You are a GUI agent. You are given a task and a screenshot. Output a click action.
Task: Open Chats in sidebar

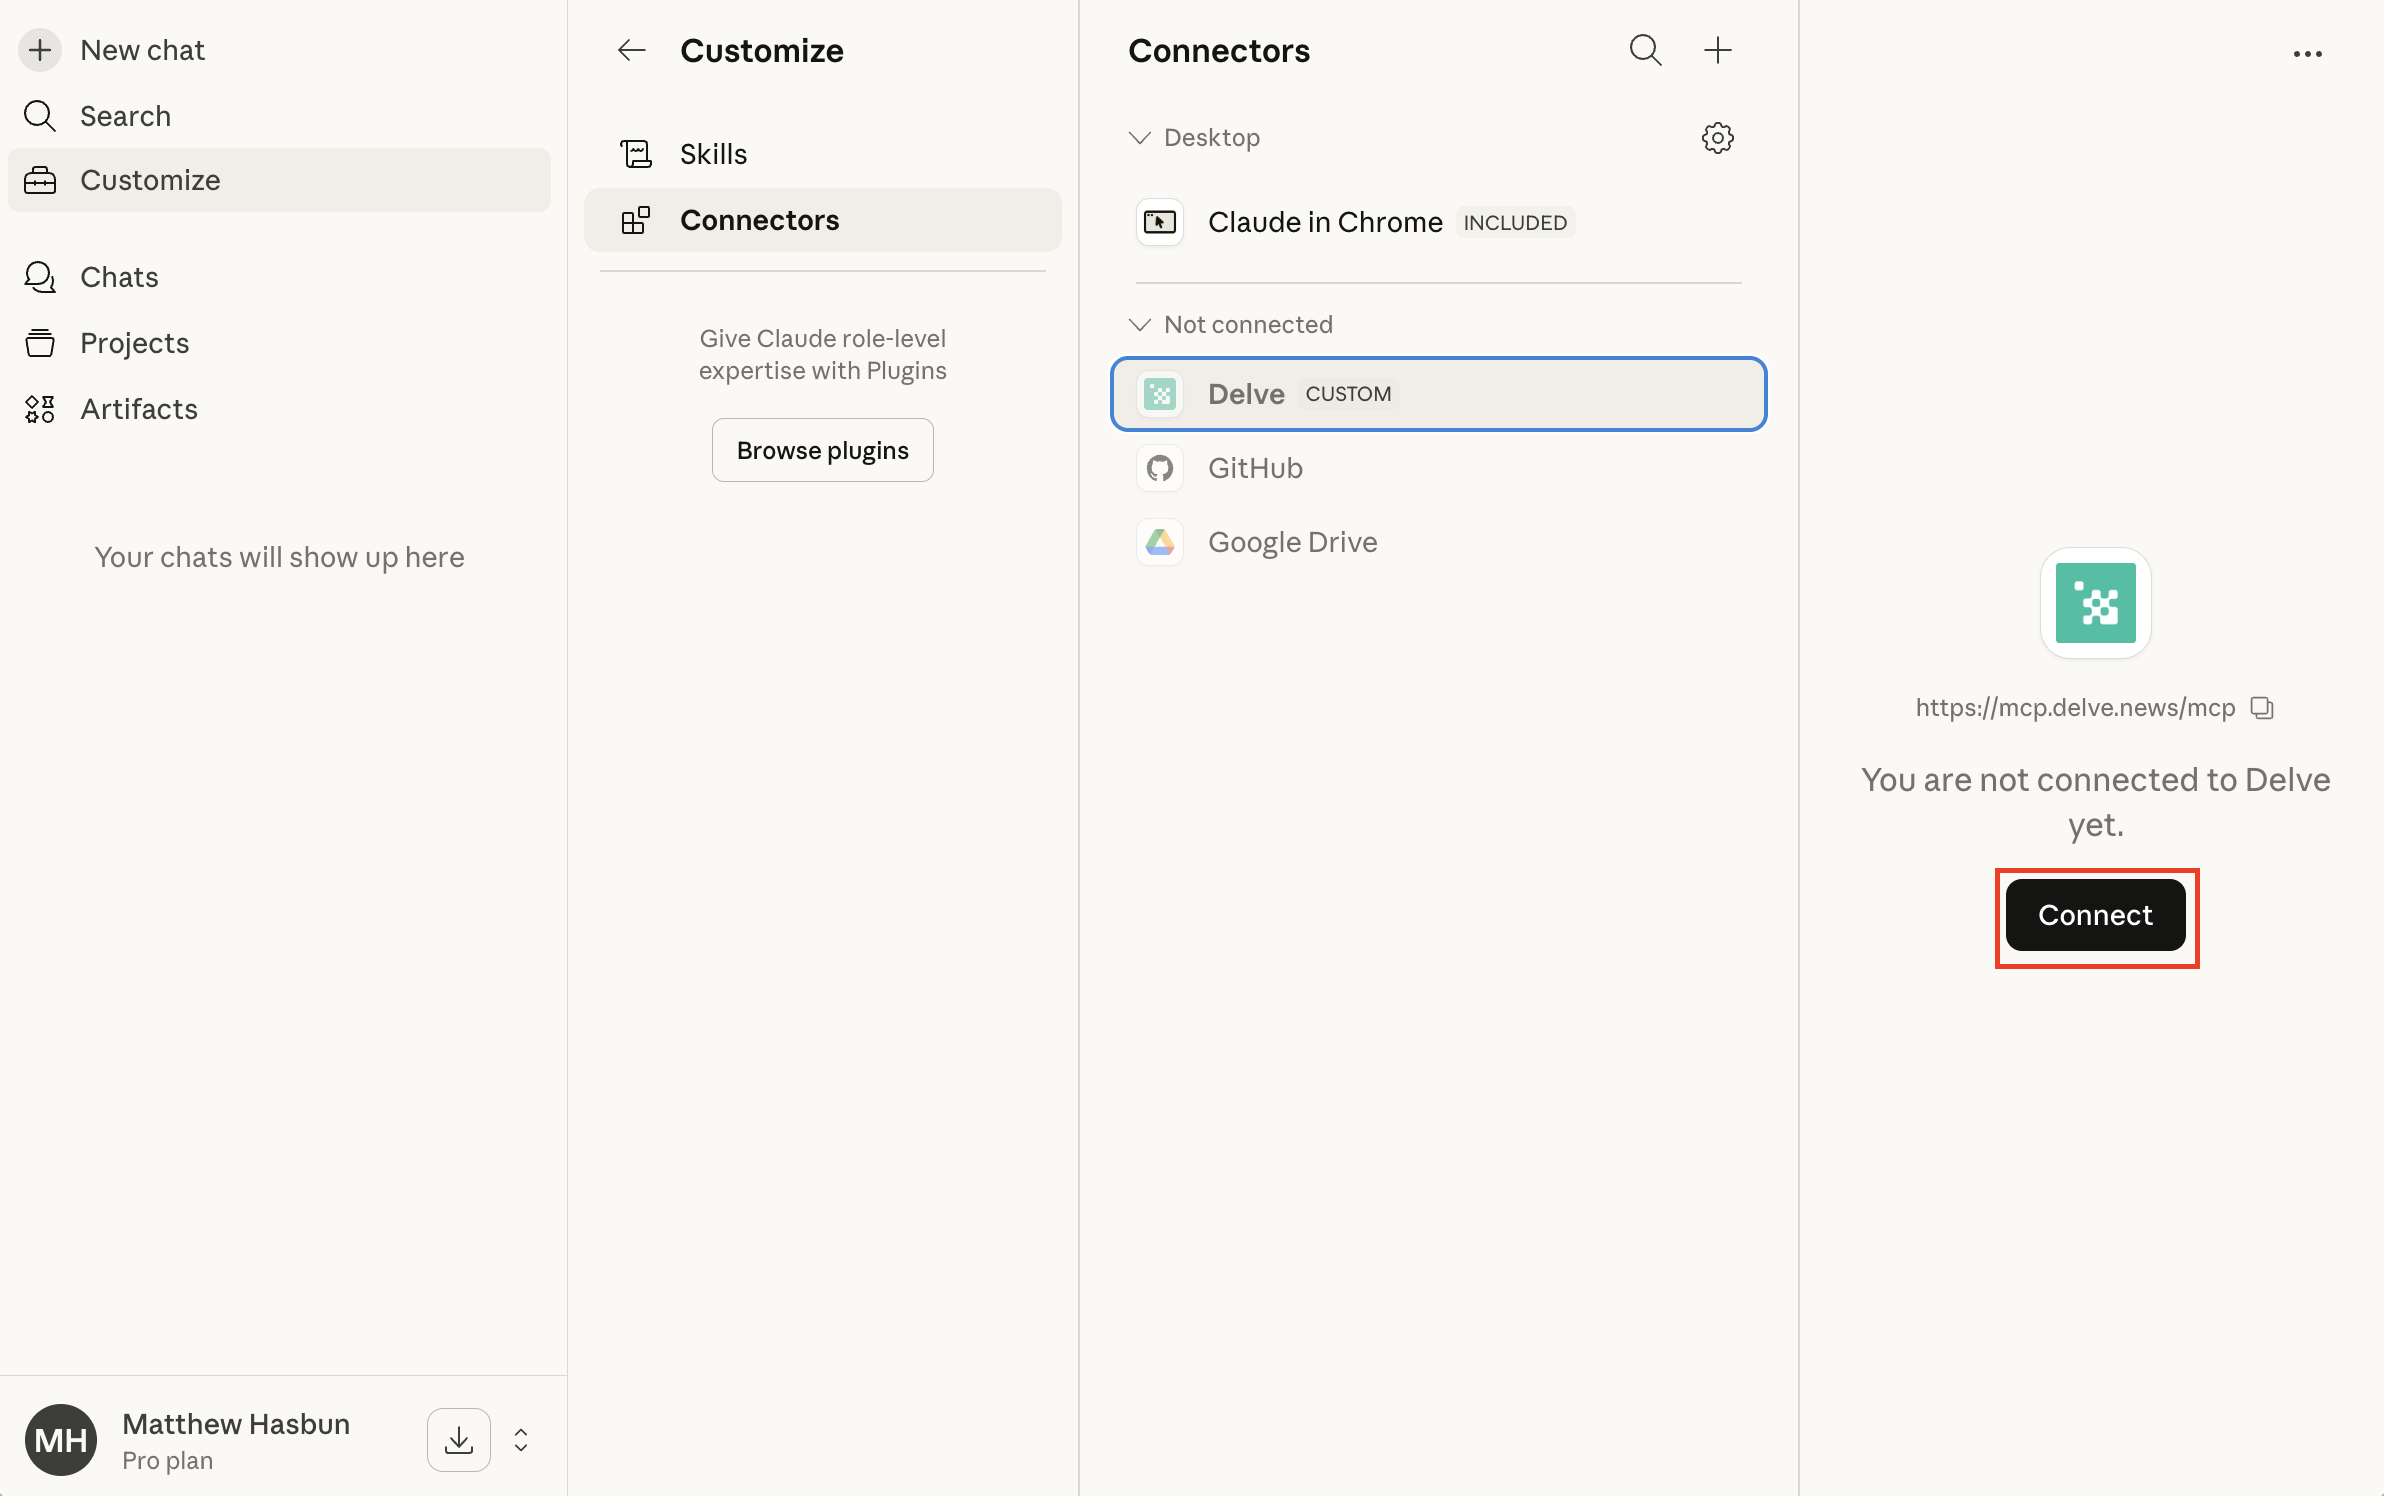pos(119,277)
